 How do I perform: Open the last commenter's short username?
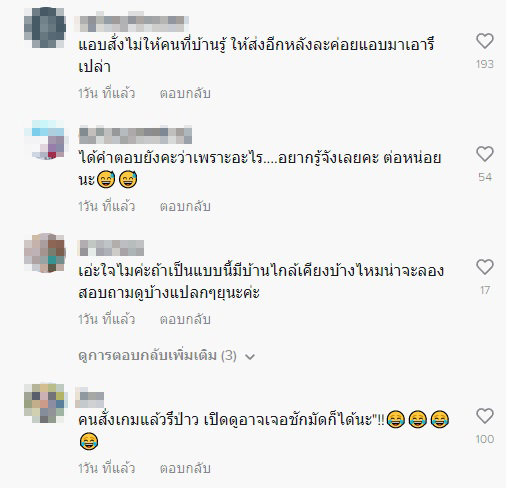[x=89, y=397]
